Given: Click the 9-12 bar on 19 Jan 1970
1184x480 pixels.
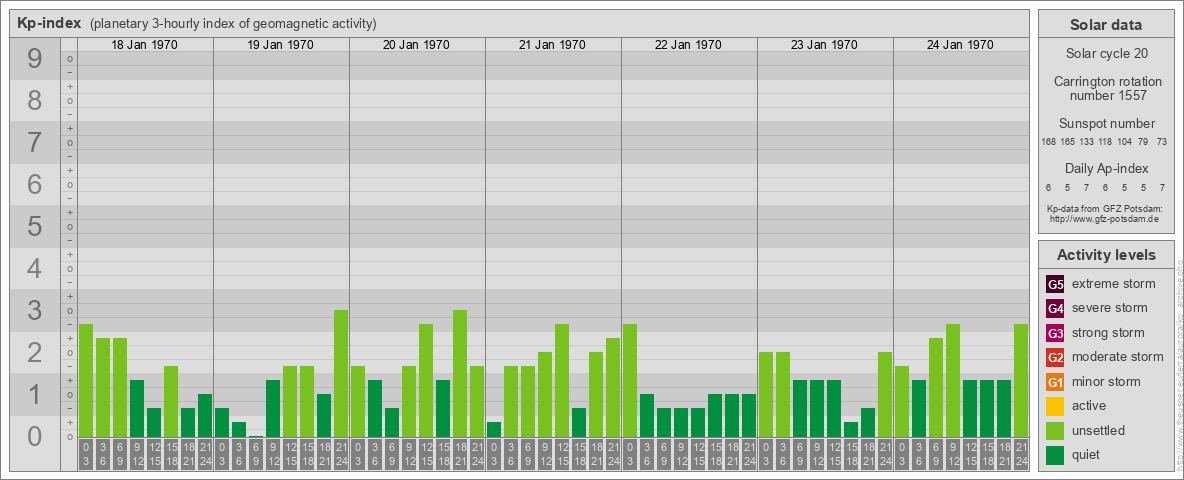Looking at the screenshot, I should point(273,408).
